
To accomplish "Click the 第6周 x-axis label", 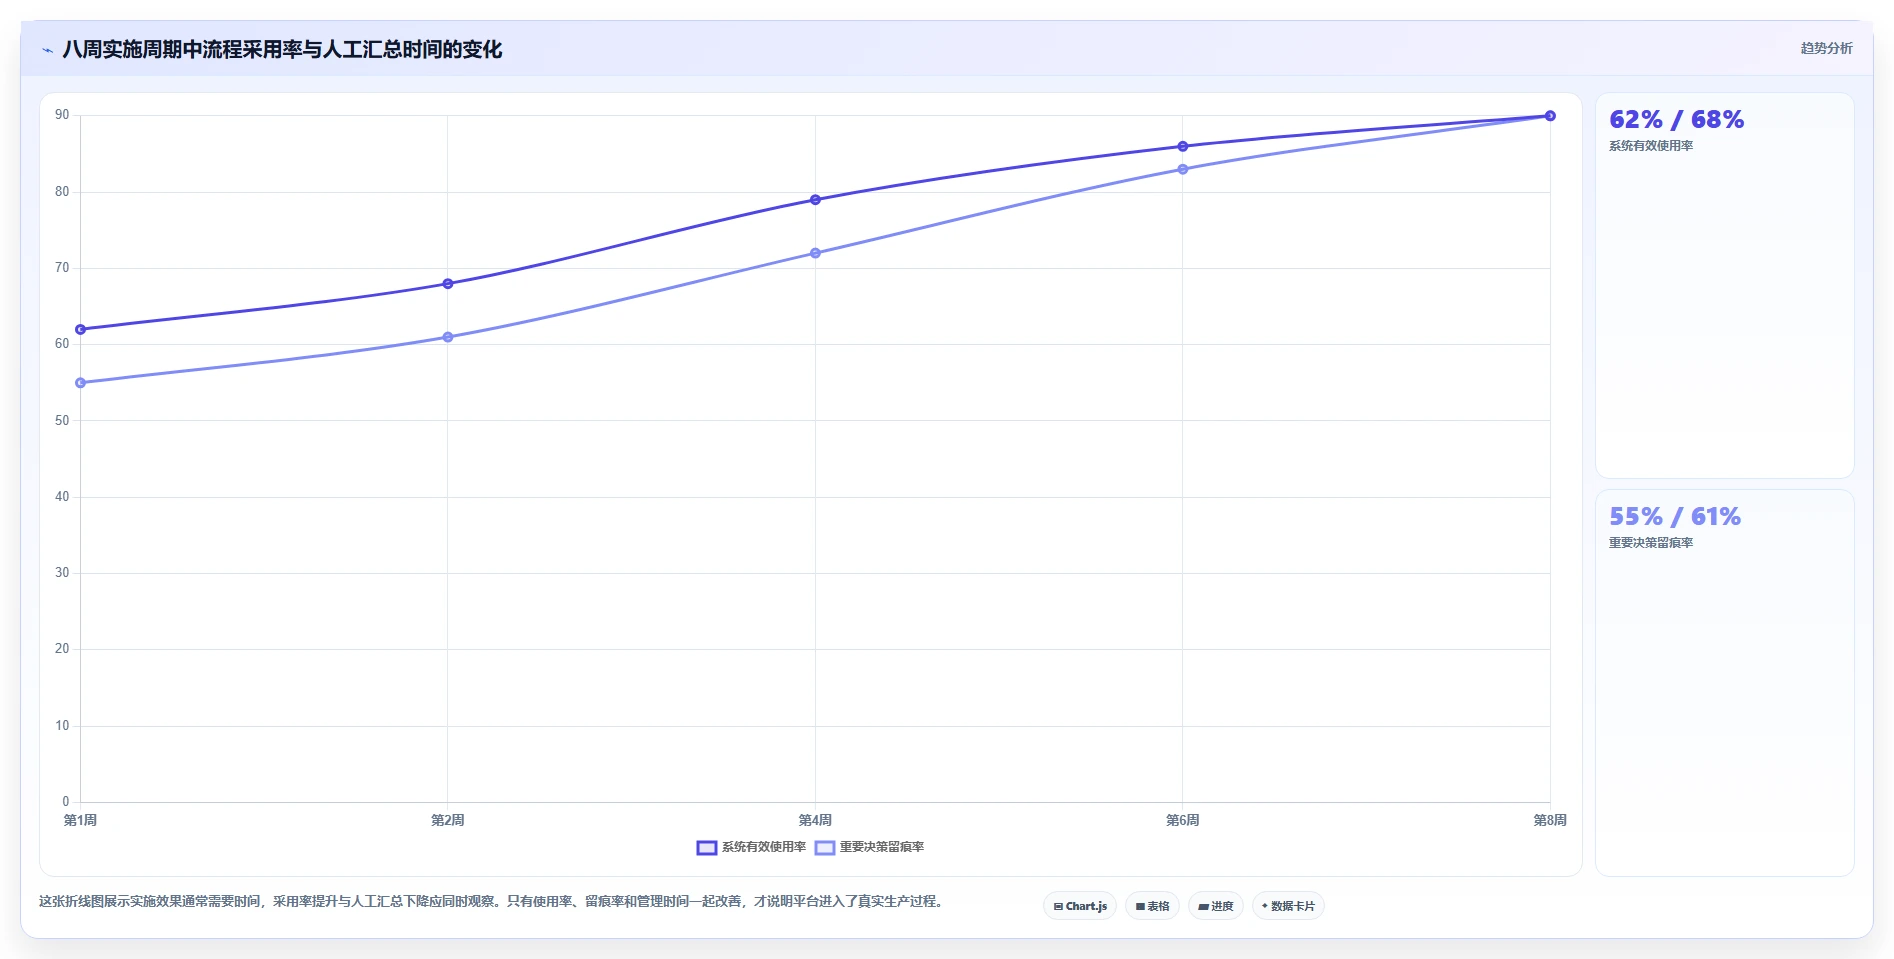I will coord(1183,820).
